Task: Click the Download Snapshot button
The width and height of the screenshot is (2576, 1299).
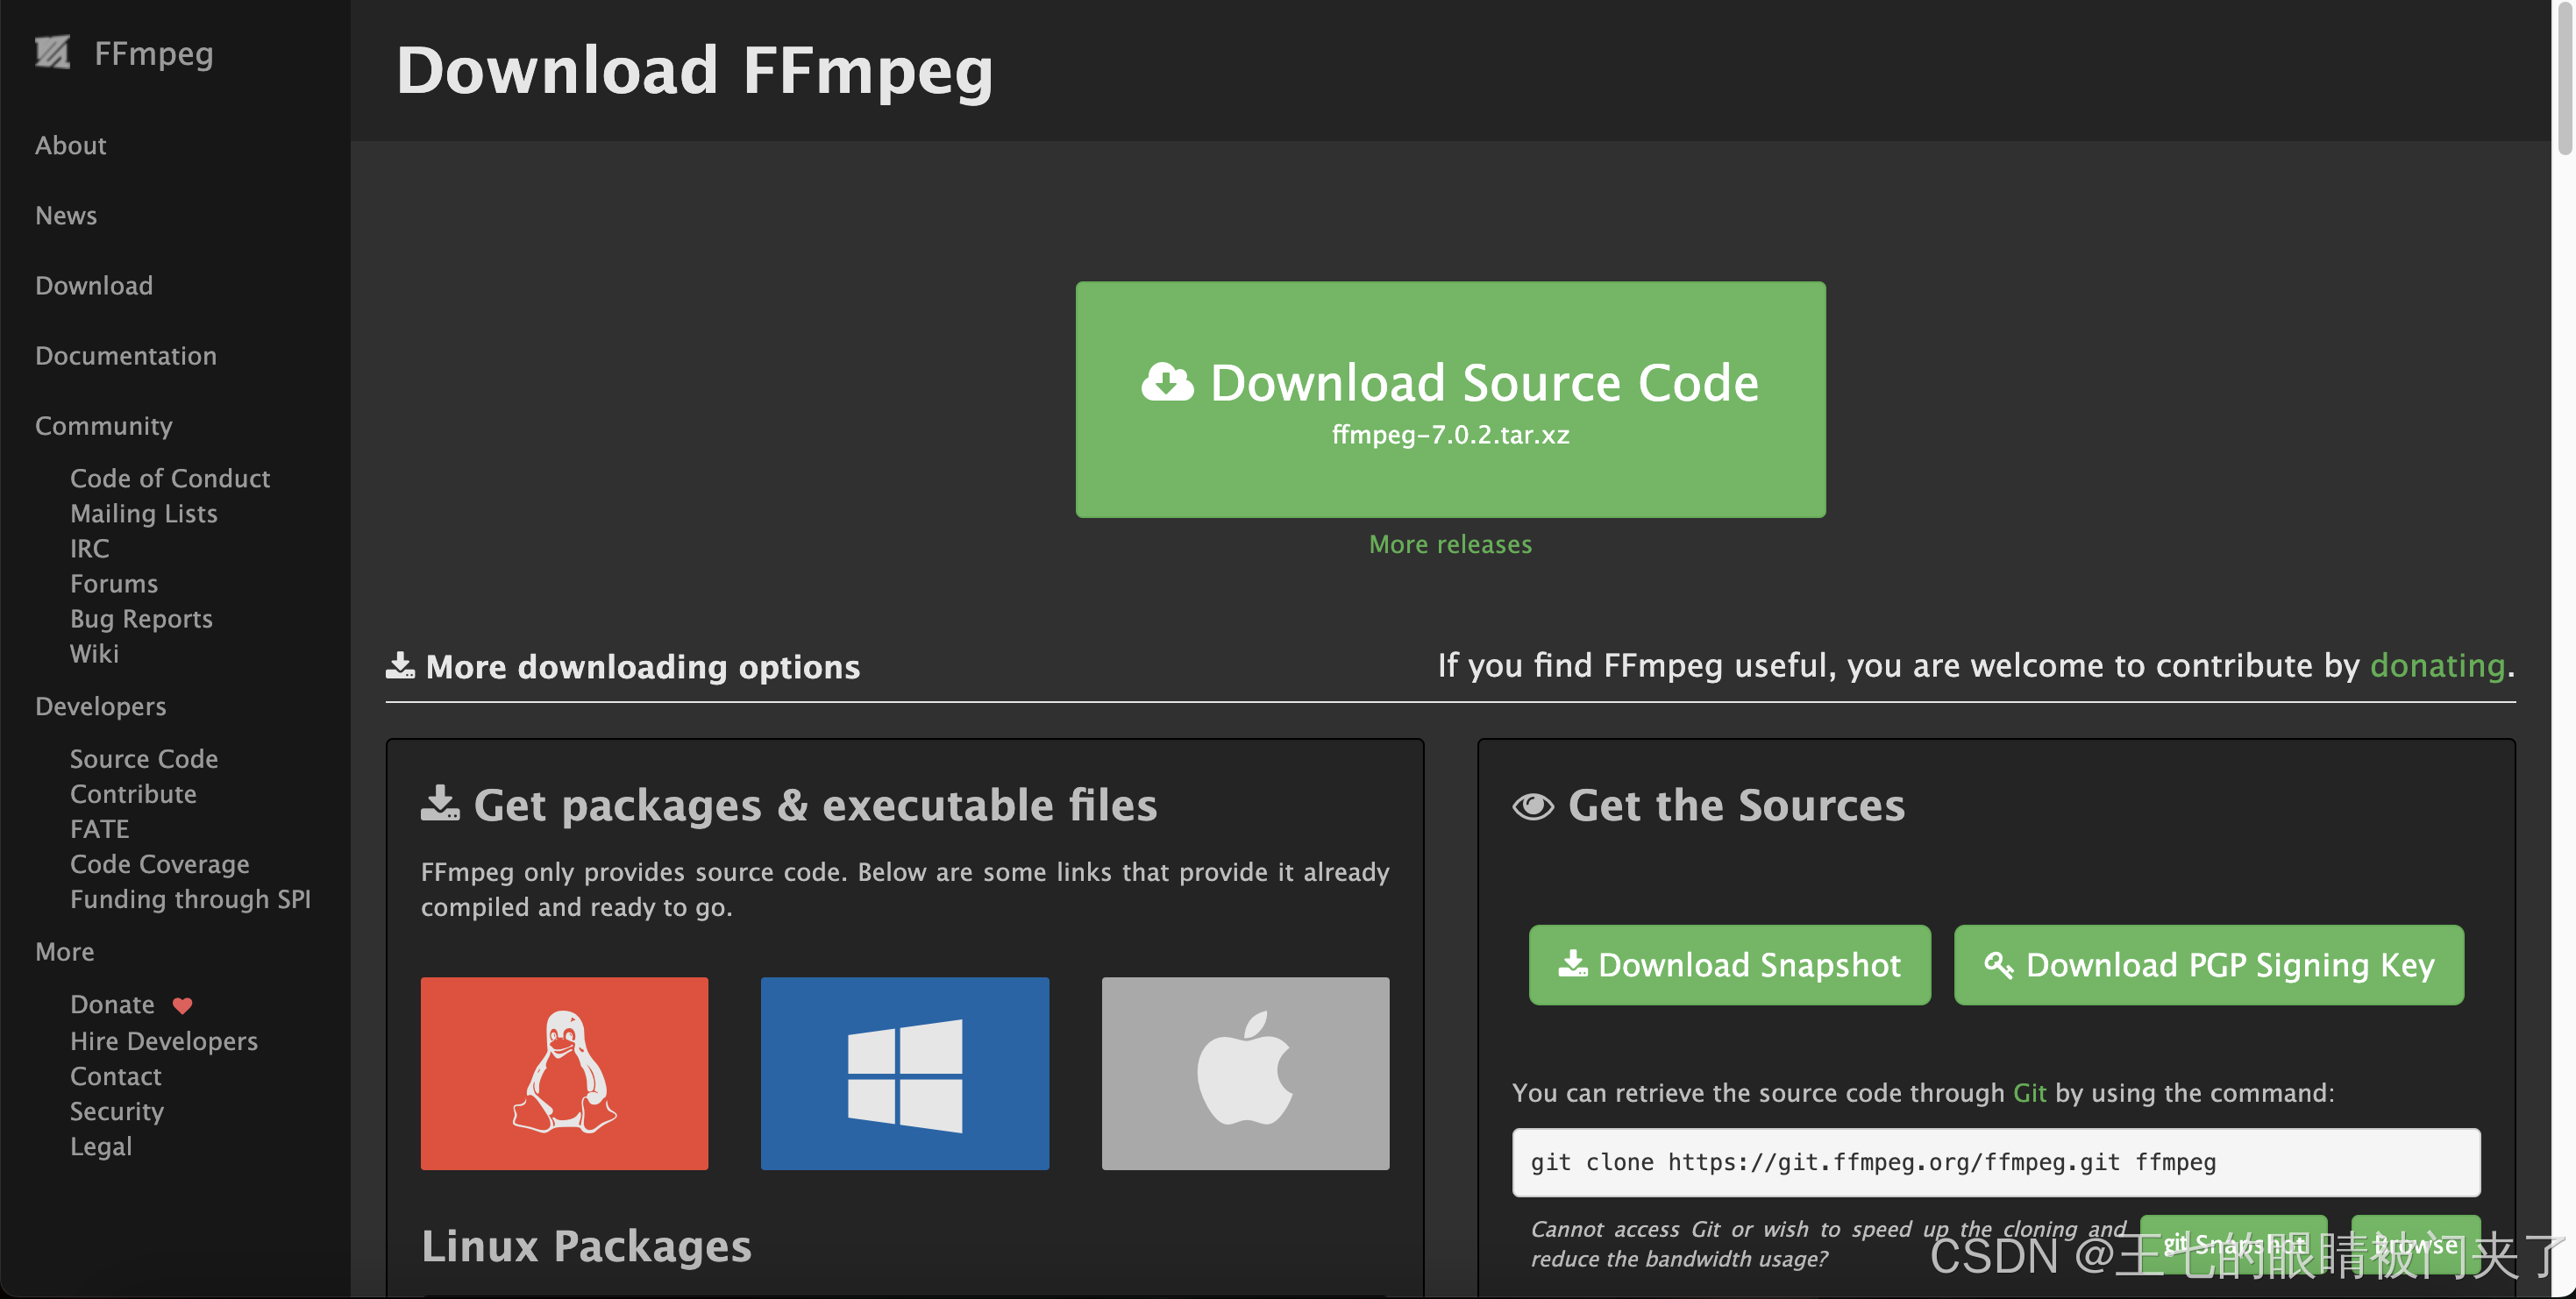Action: point(1729,965)
